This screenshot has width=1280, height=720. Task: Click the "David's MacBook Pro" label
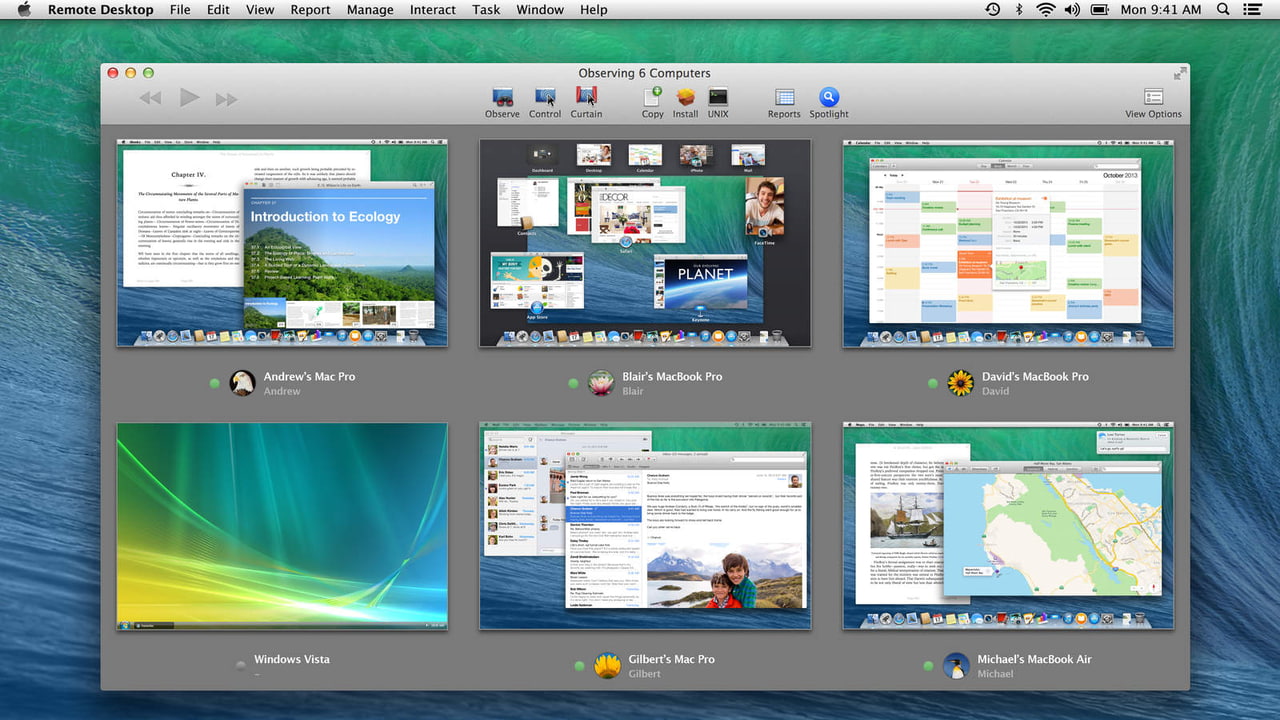[1035, 376]
